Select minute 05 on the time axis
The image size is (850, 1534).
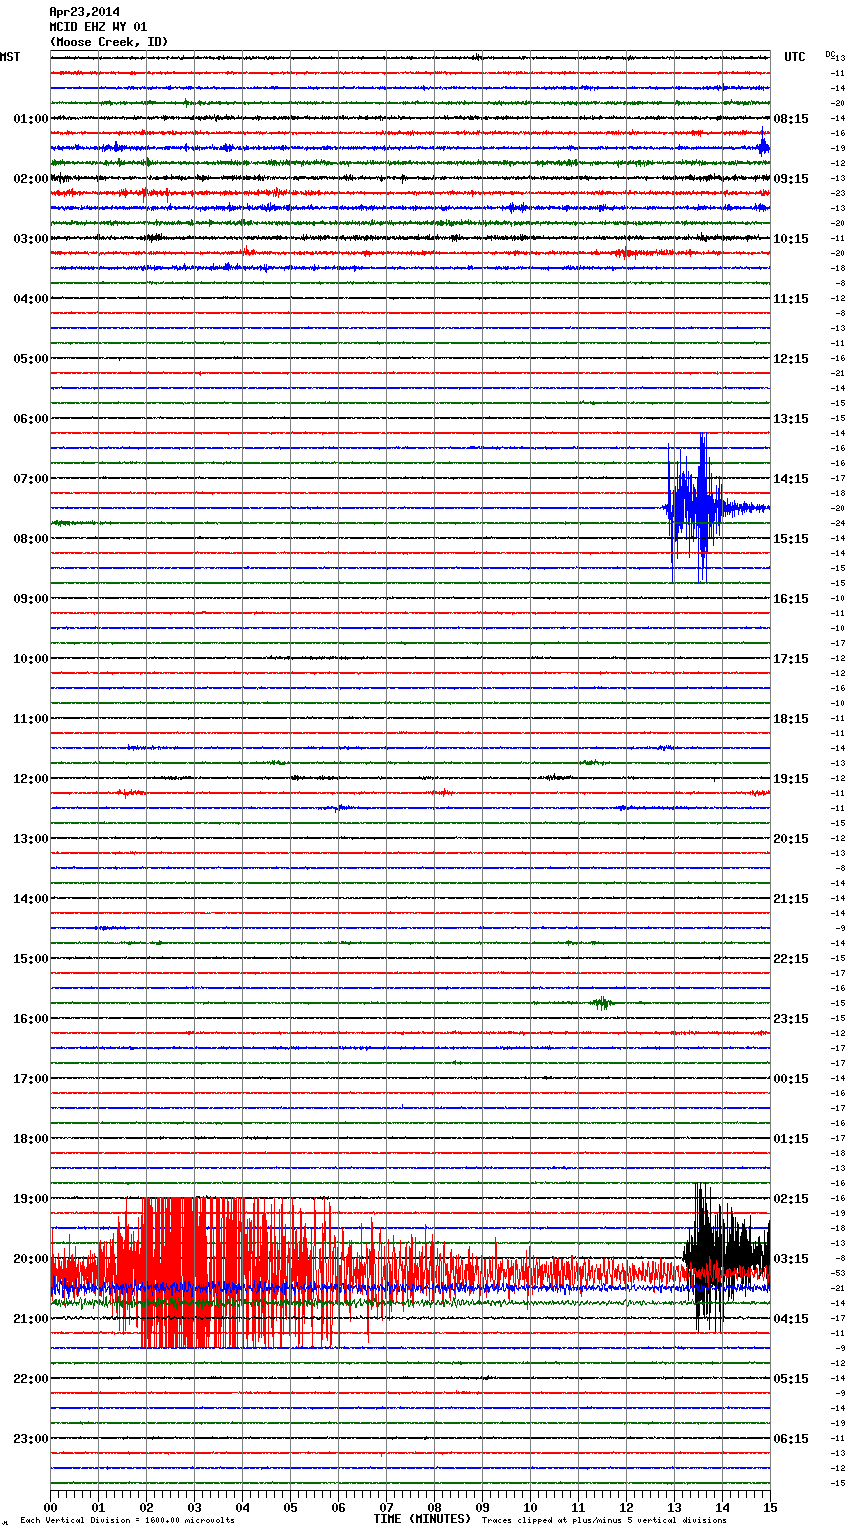pyautogui.click(x=290, y=1506)
